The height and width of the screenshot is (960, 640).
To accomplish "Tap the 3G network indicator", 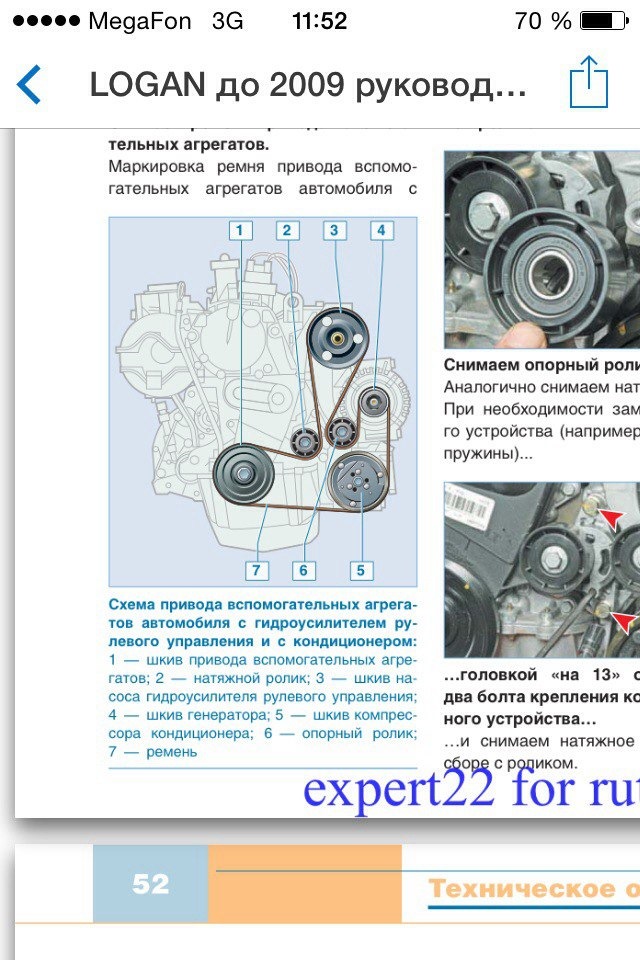I will tap(227, 21).
